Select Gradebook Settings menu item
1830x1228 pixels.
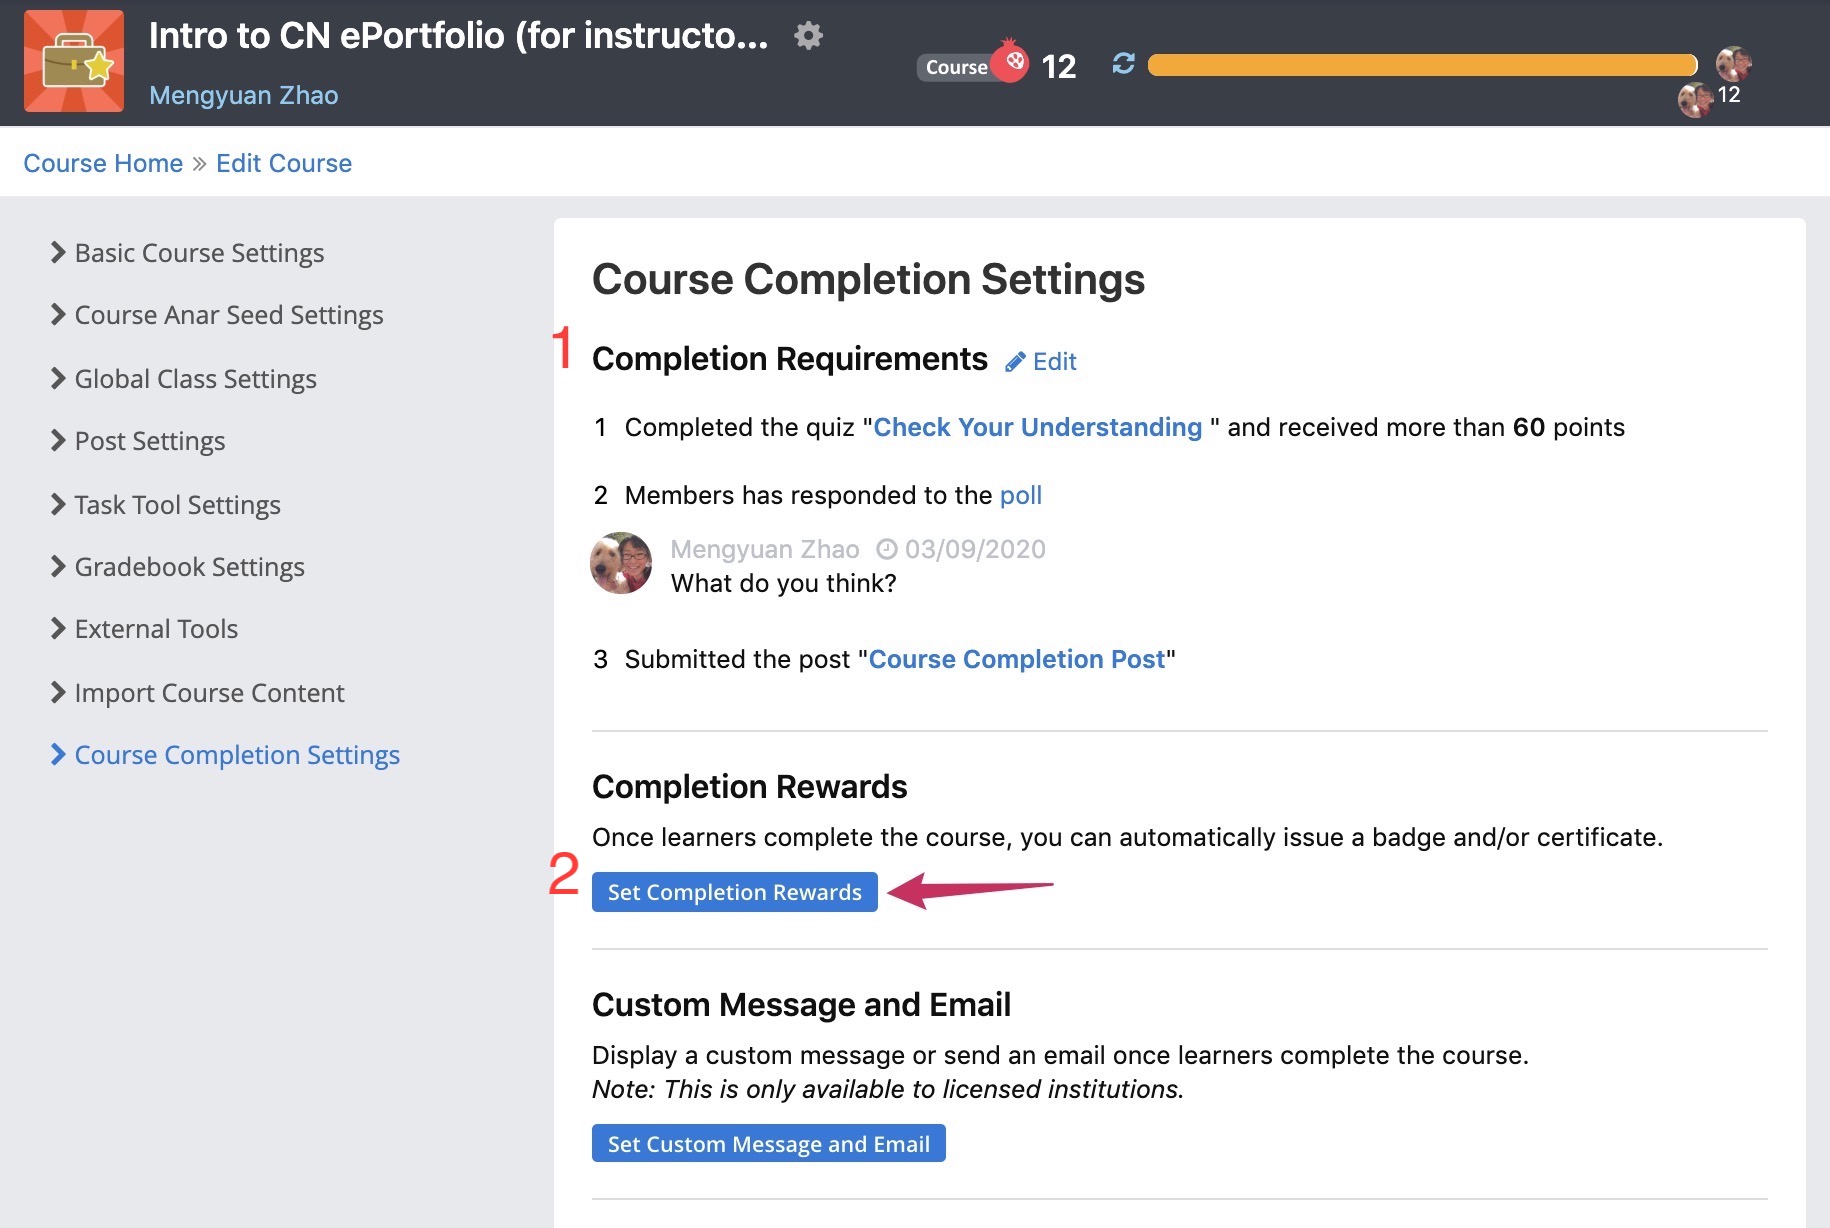click(189, 567)
